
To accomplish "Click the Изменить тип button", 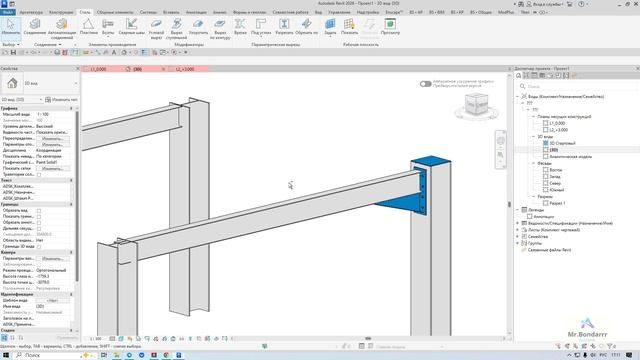I will [62, 100].
